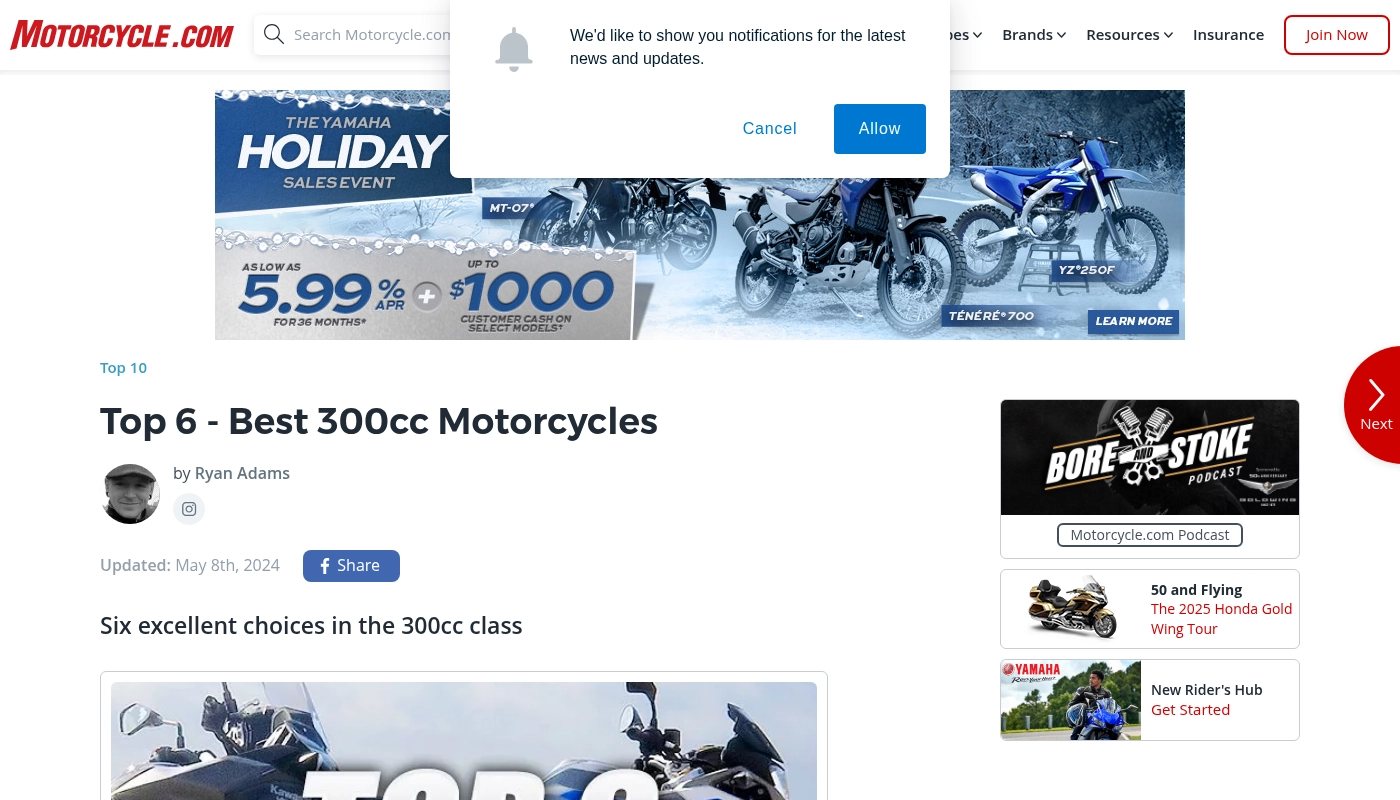Click the search magnifier icon
The image size is (1400, 800).
tap(274, 35)
